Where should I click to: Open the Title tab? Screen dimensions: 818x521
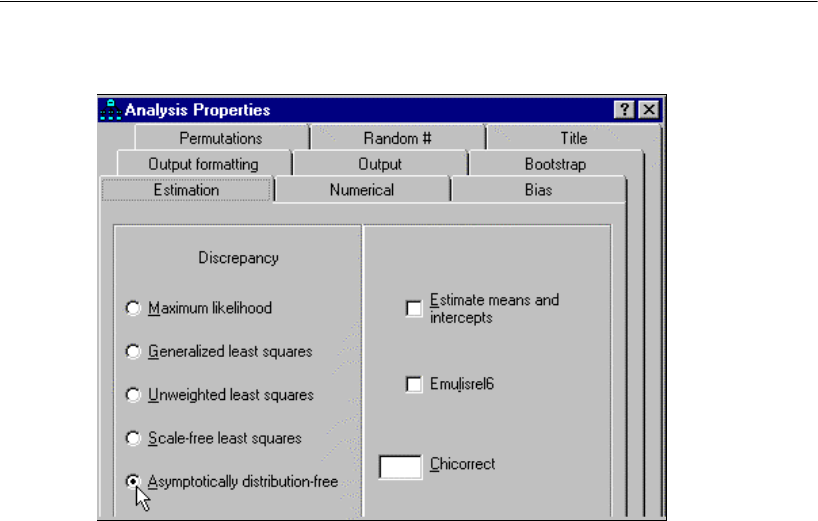pyautogui.click(x=573, y=138)
